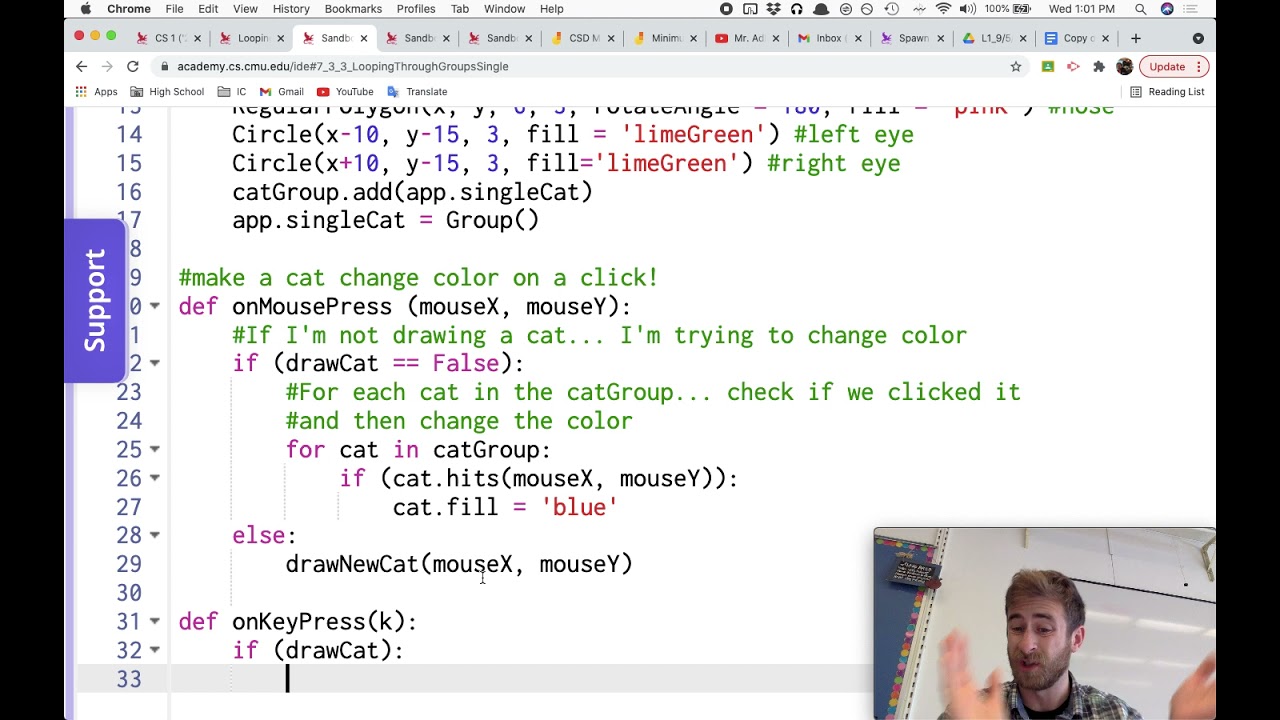Bookmark this page with the star
Screen dimensions: 1280x720
pos(1016,66)
